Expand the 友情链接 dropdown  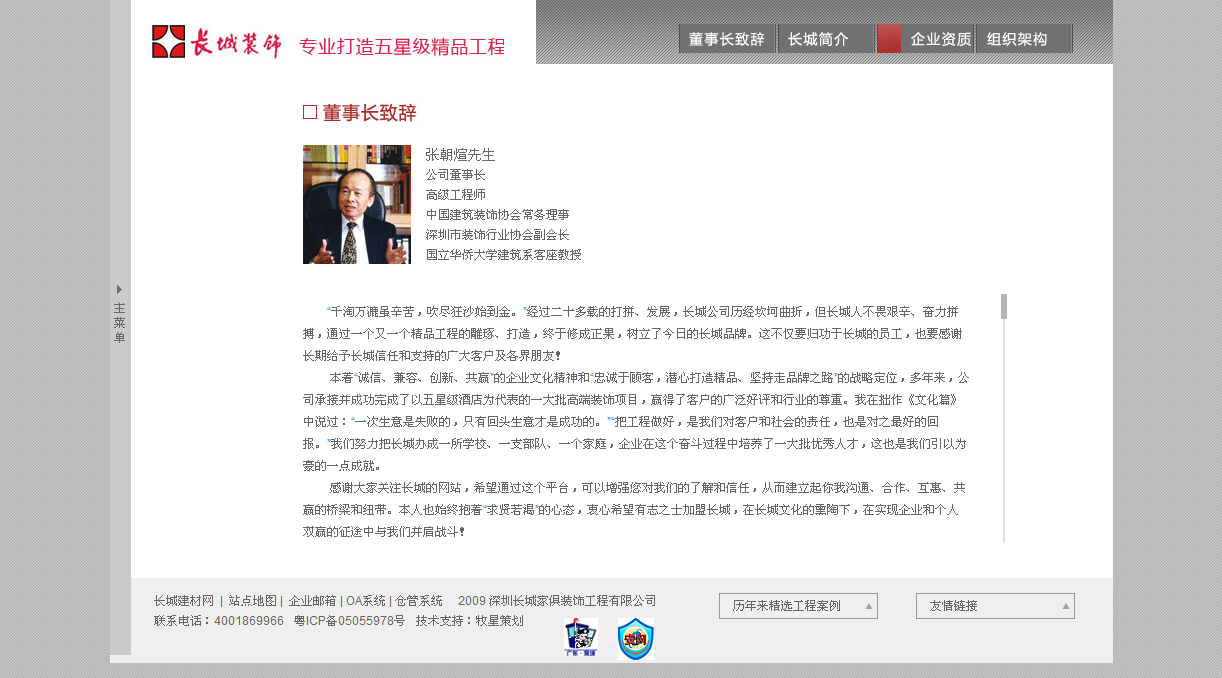pyautogui.click(x=994, y=606)
